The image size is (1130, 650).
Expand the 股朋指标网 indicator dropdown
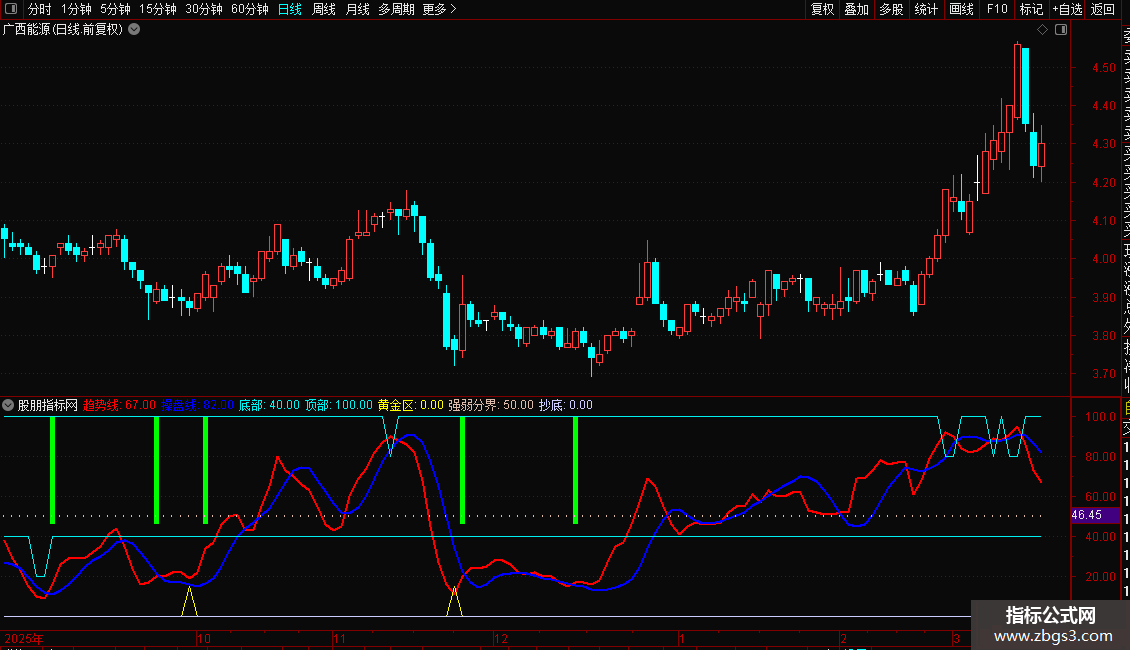click(8, 405)
